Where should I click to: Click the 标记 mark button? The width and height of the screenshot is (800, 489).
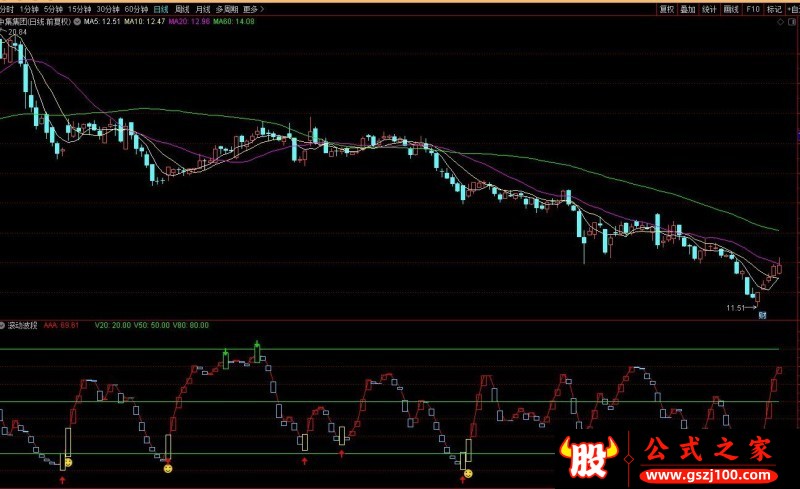pos(774,8)
